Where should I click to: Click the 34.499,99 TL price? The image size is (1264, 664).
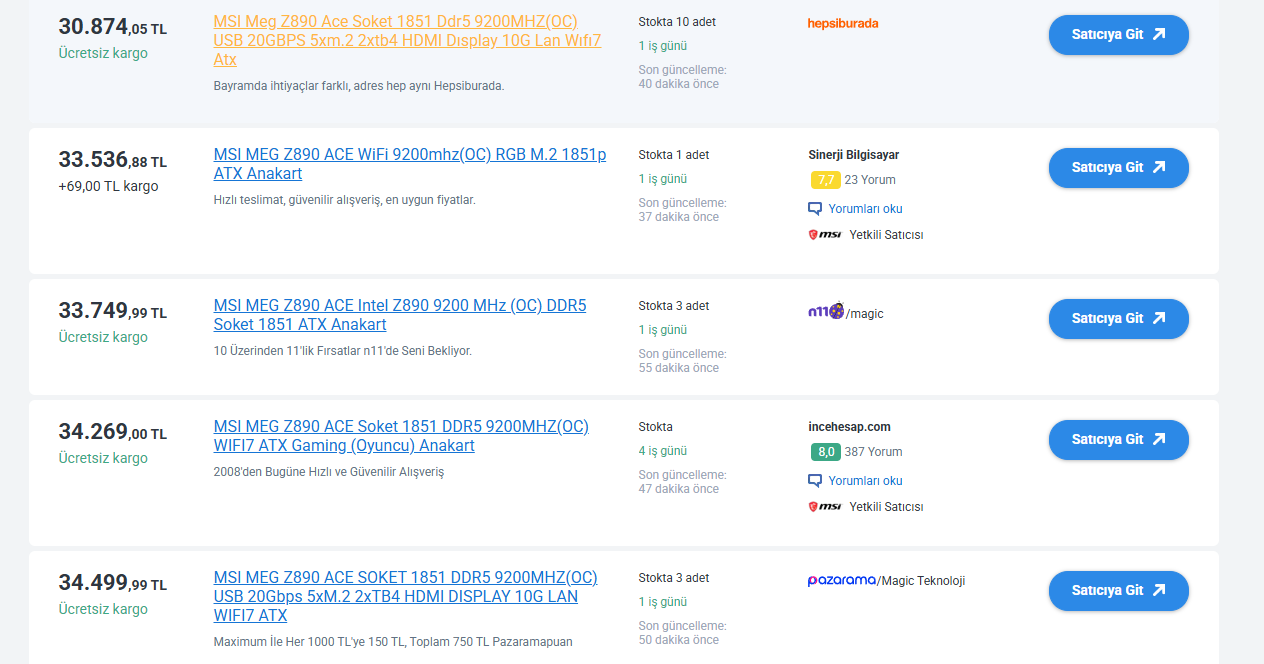pos(112,583)
